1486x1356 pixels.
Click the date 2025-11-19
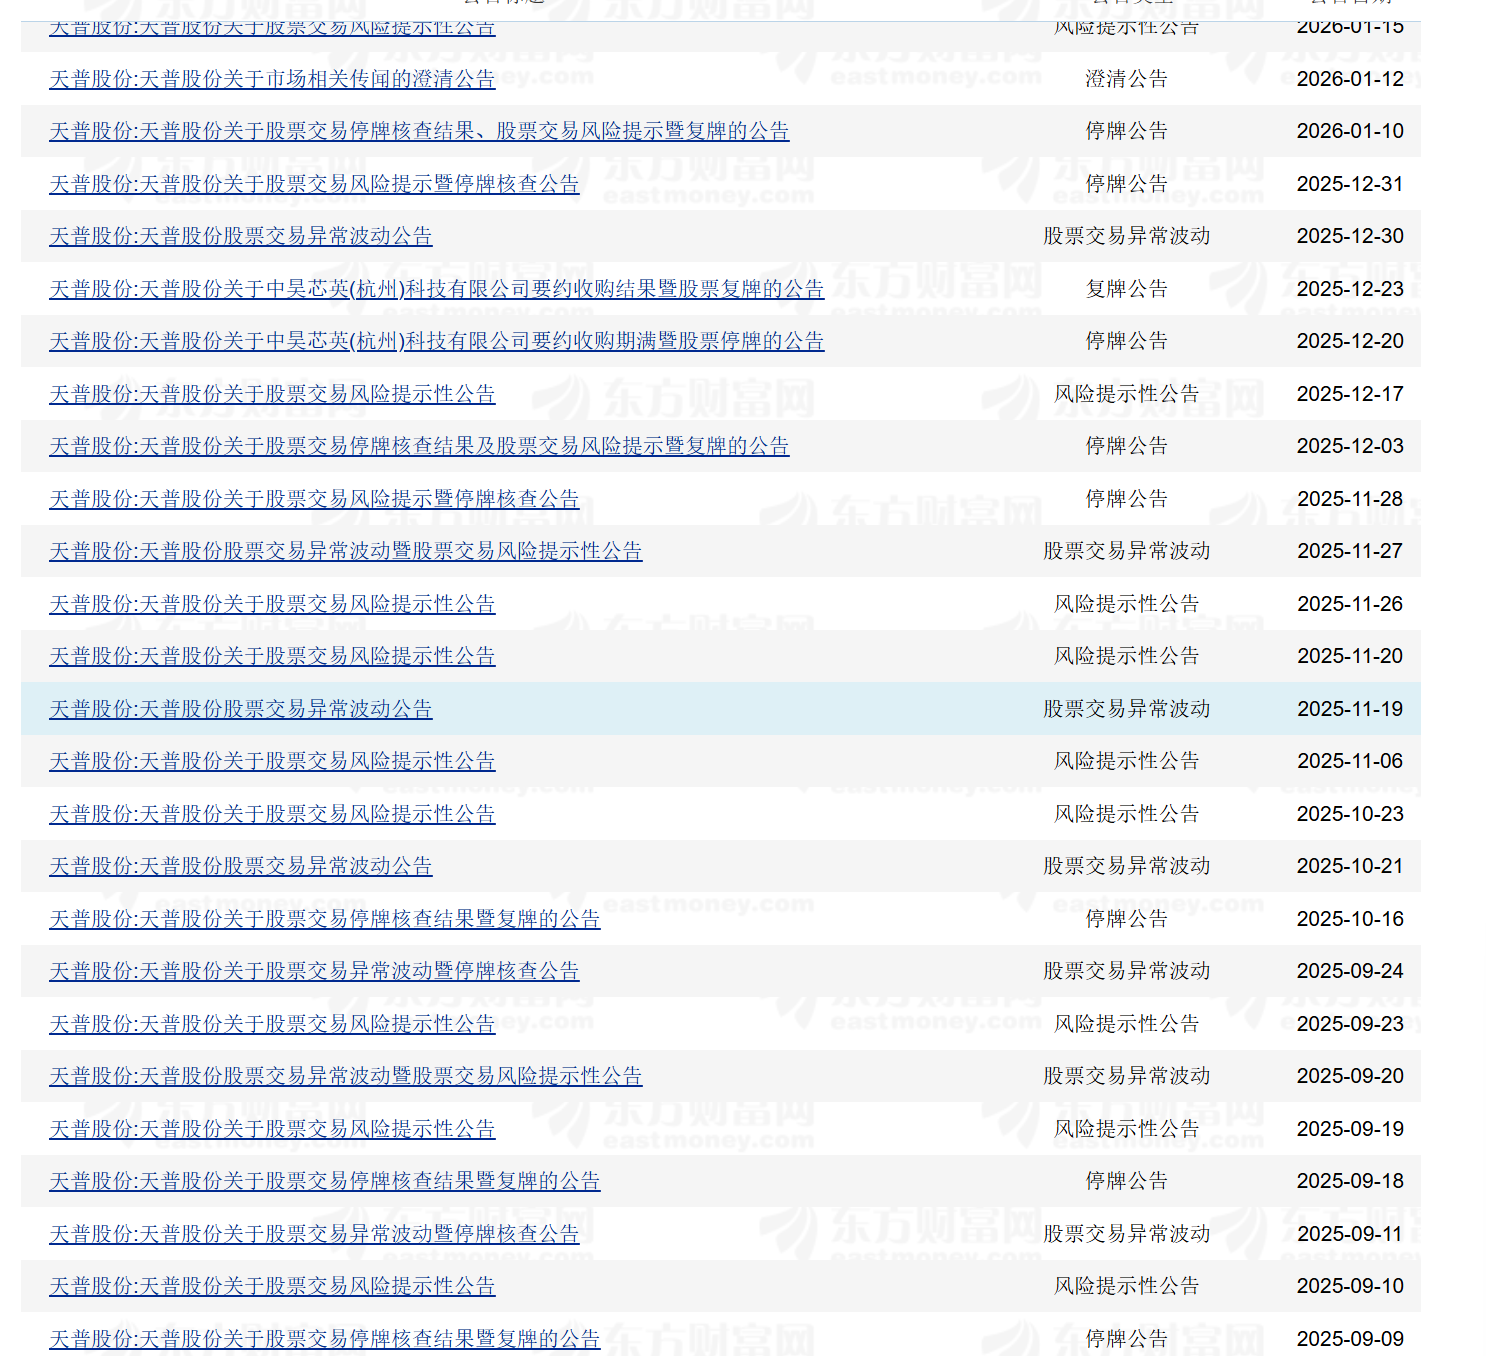1350,709
